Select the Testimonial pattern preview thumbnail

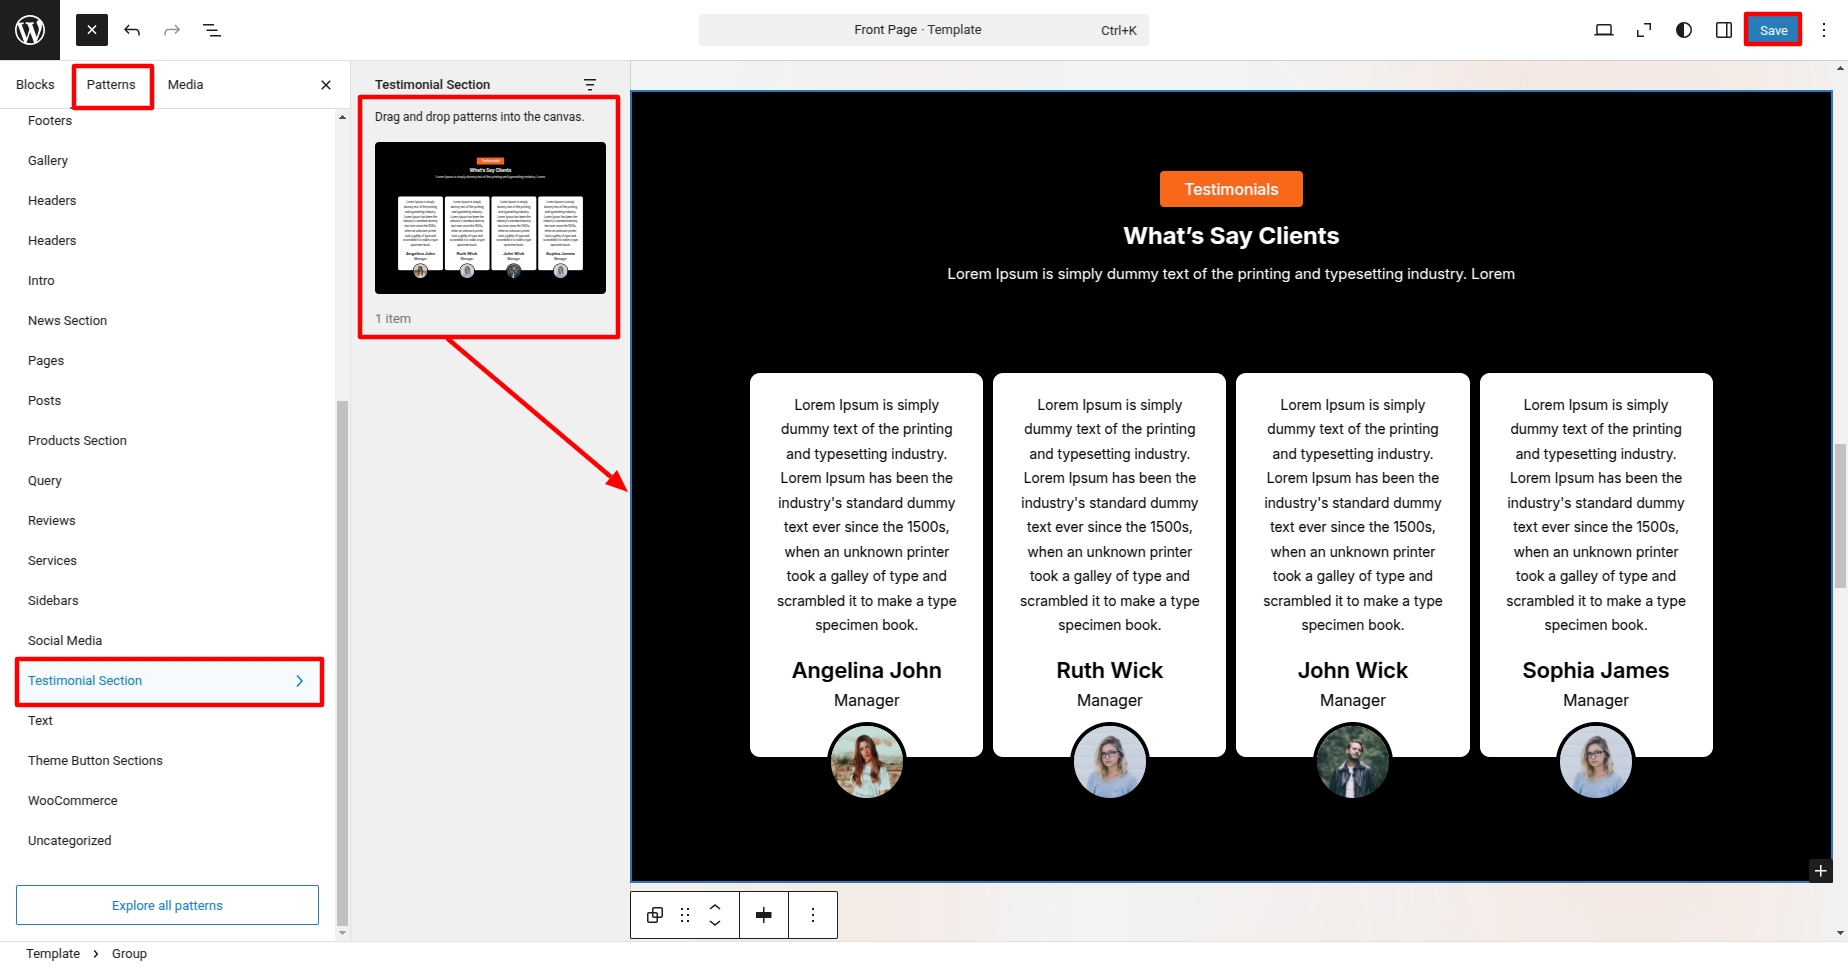click(x=490, y=218)
